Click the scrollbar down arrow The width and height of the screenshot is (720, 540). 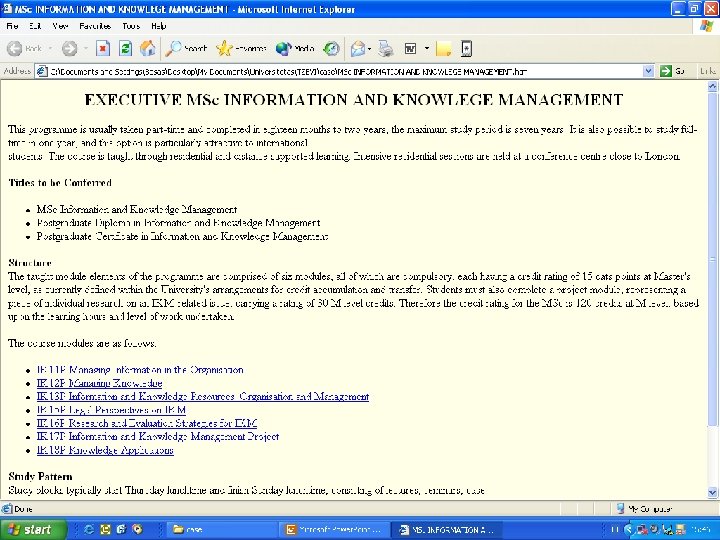(712, 492)
